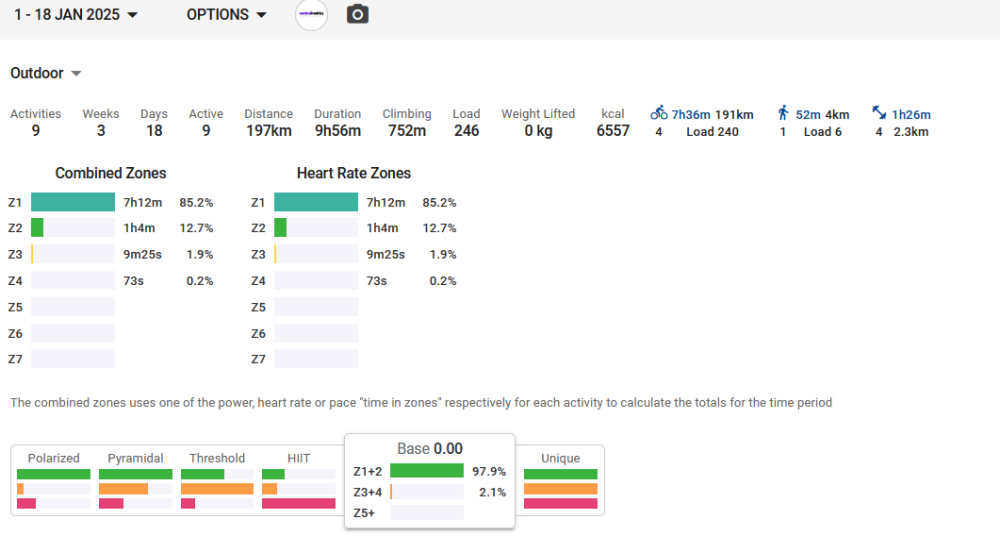Open the 1 - 18 JAN 2025 date range dropdown
Viewport: 1000px width, 553px height.
click(x=76, y=15)
